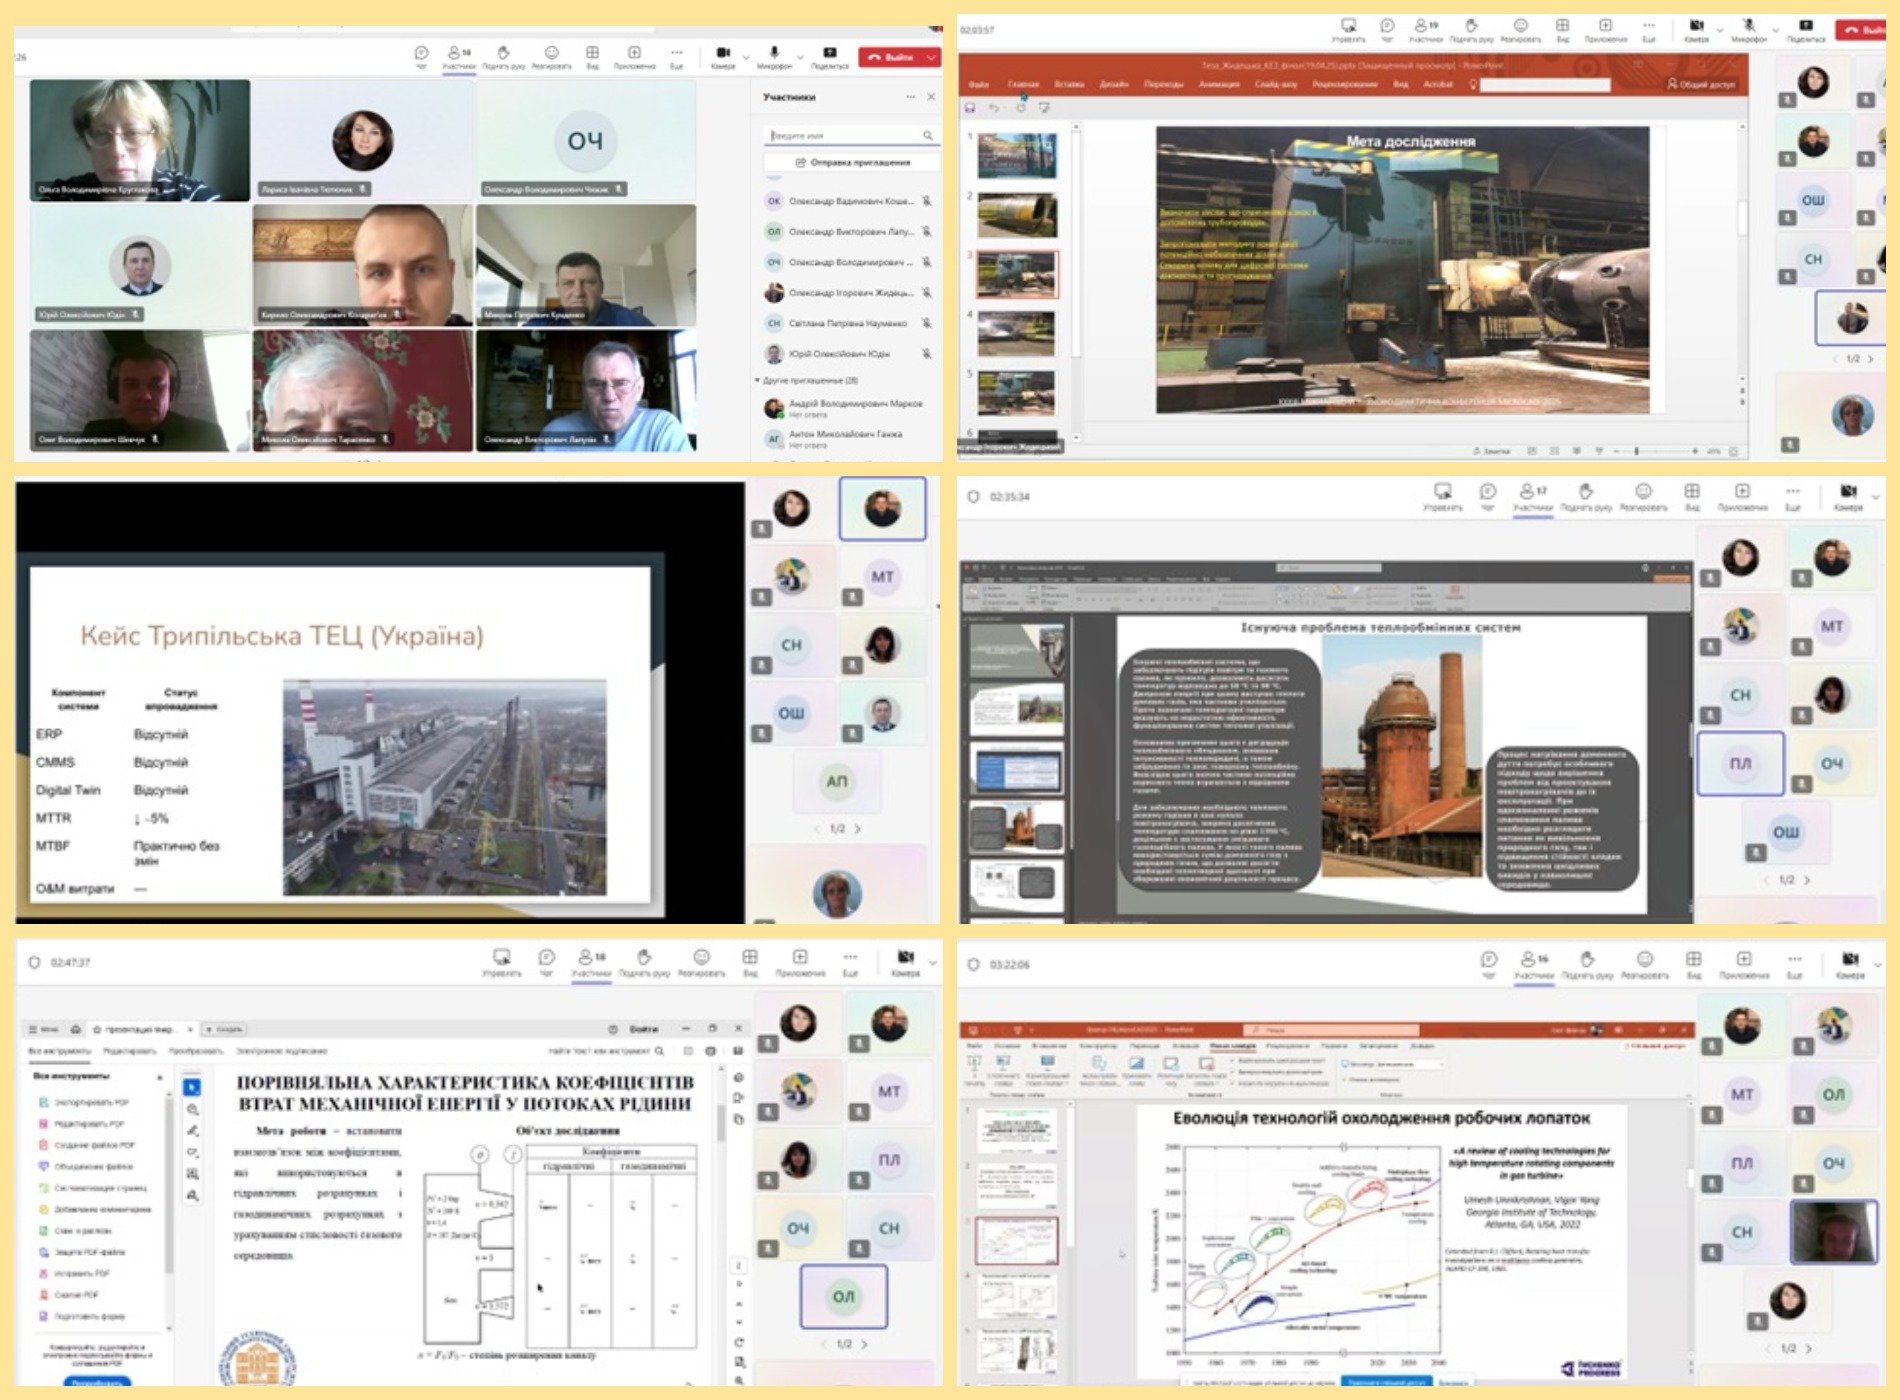The height and width of the screenshot is (1400, 1900).
Task: Open camera options arrow in top-left meeting
Action: [x=746, y=58]
